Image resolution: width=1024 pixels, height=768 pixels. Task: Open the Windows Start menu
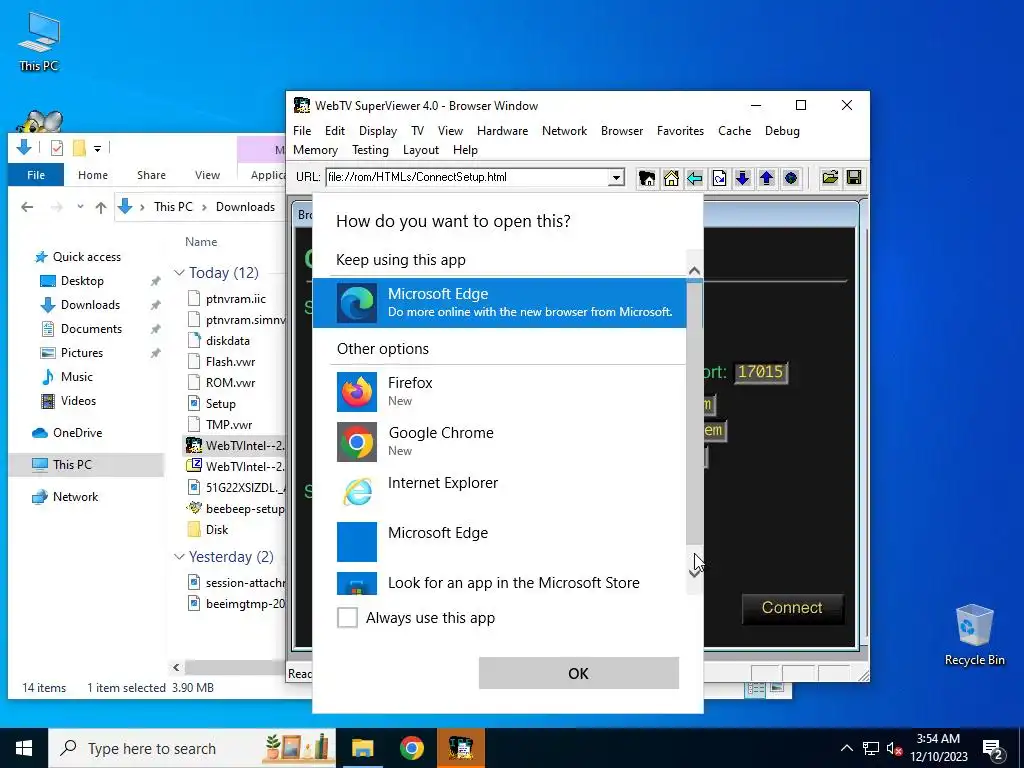coord(24,748)
